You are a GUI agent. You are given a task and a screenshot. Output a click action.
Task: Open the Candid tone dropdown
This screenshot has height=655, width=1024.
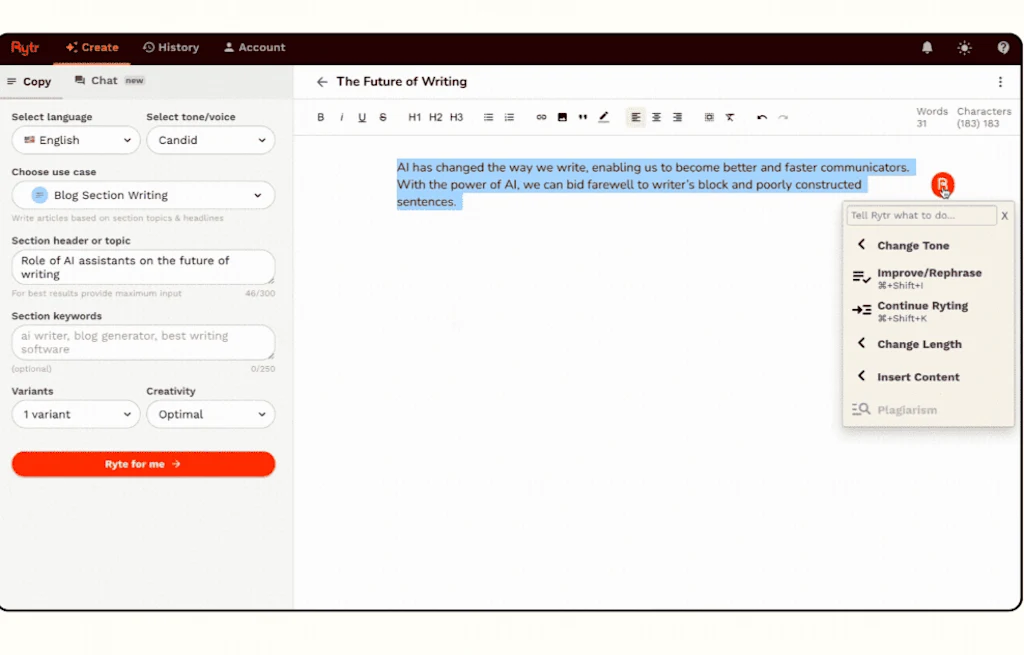tap(210, 140)
